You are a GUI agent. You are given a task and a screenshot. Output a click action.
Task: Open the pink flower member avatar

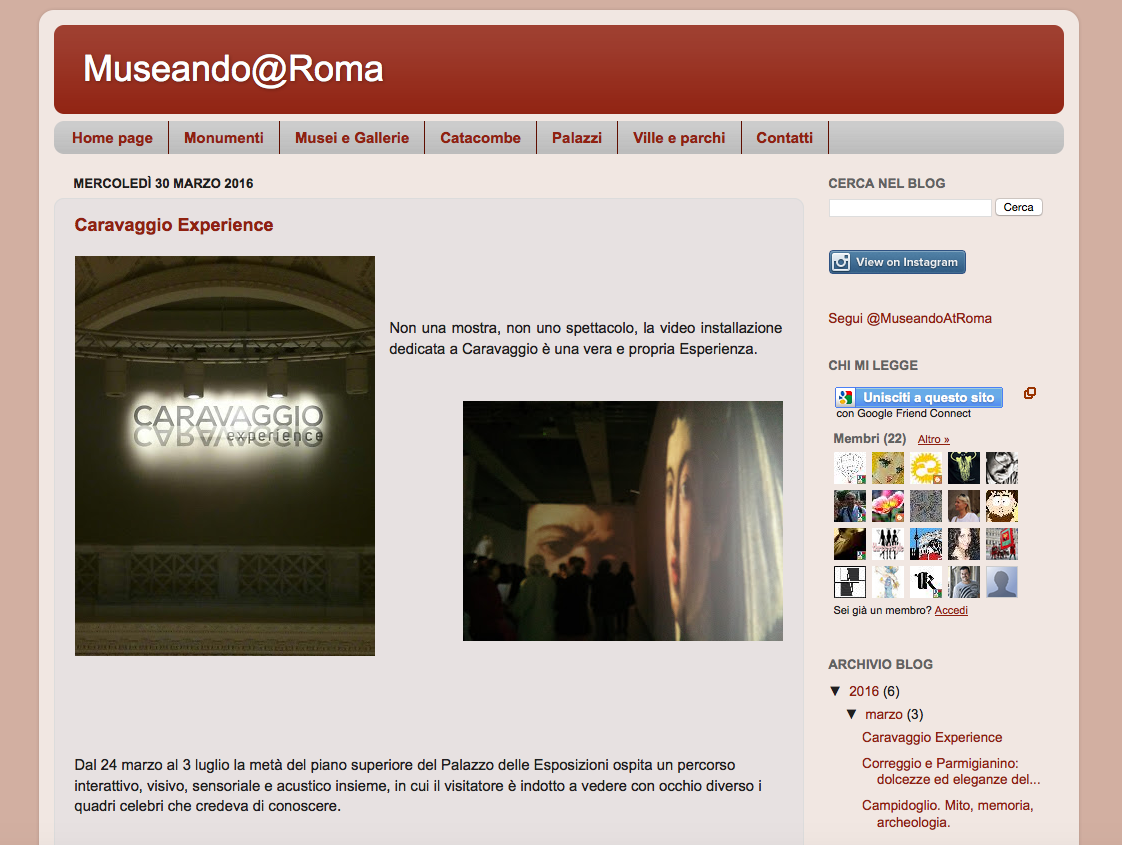click(887, 506)
